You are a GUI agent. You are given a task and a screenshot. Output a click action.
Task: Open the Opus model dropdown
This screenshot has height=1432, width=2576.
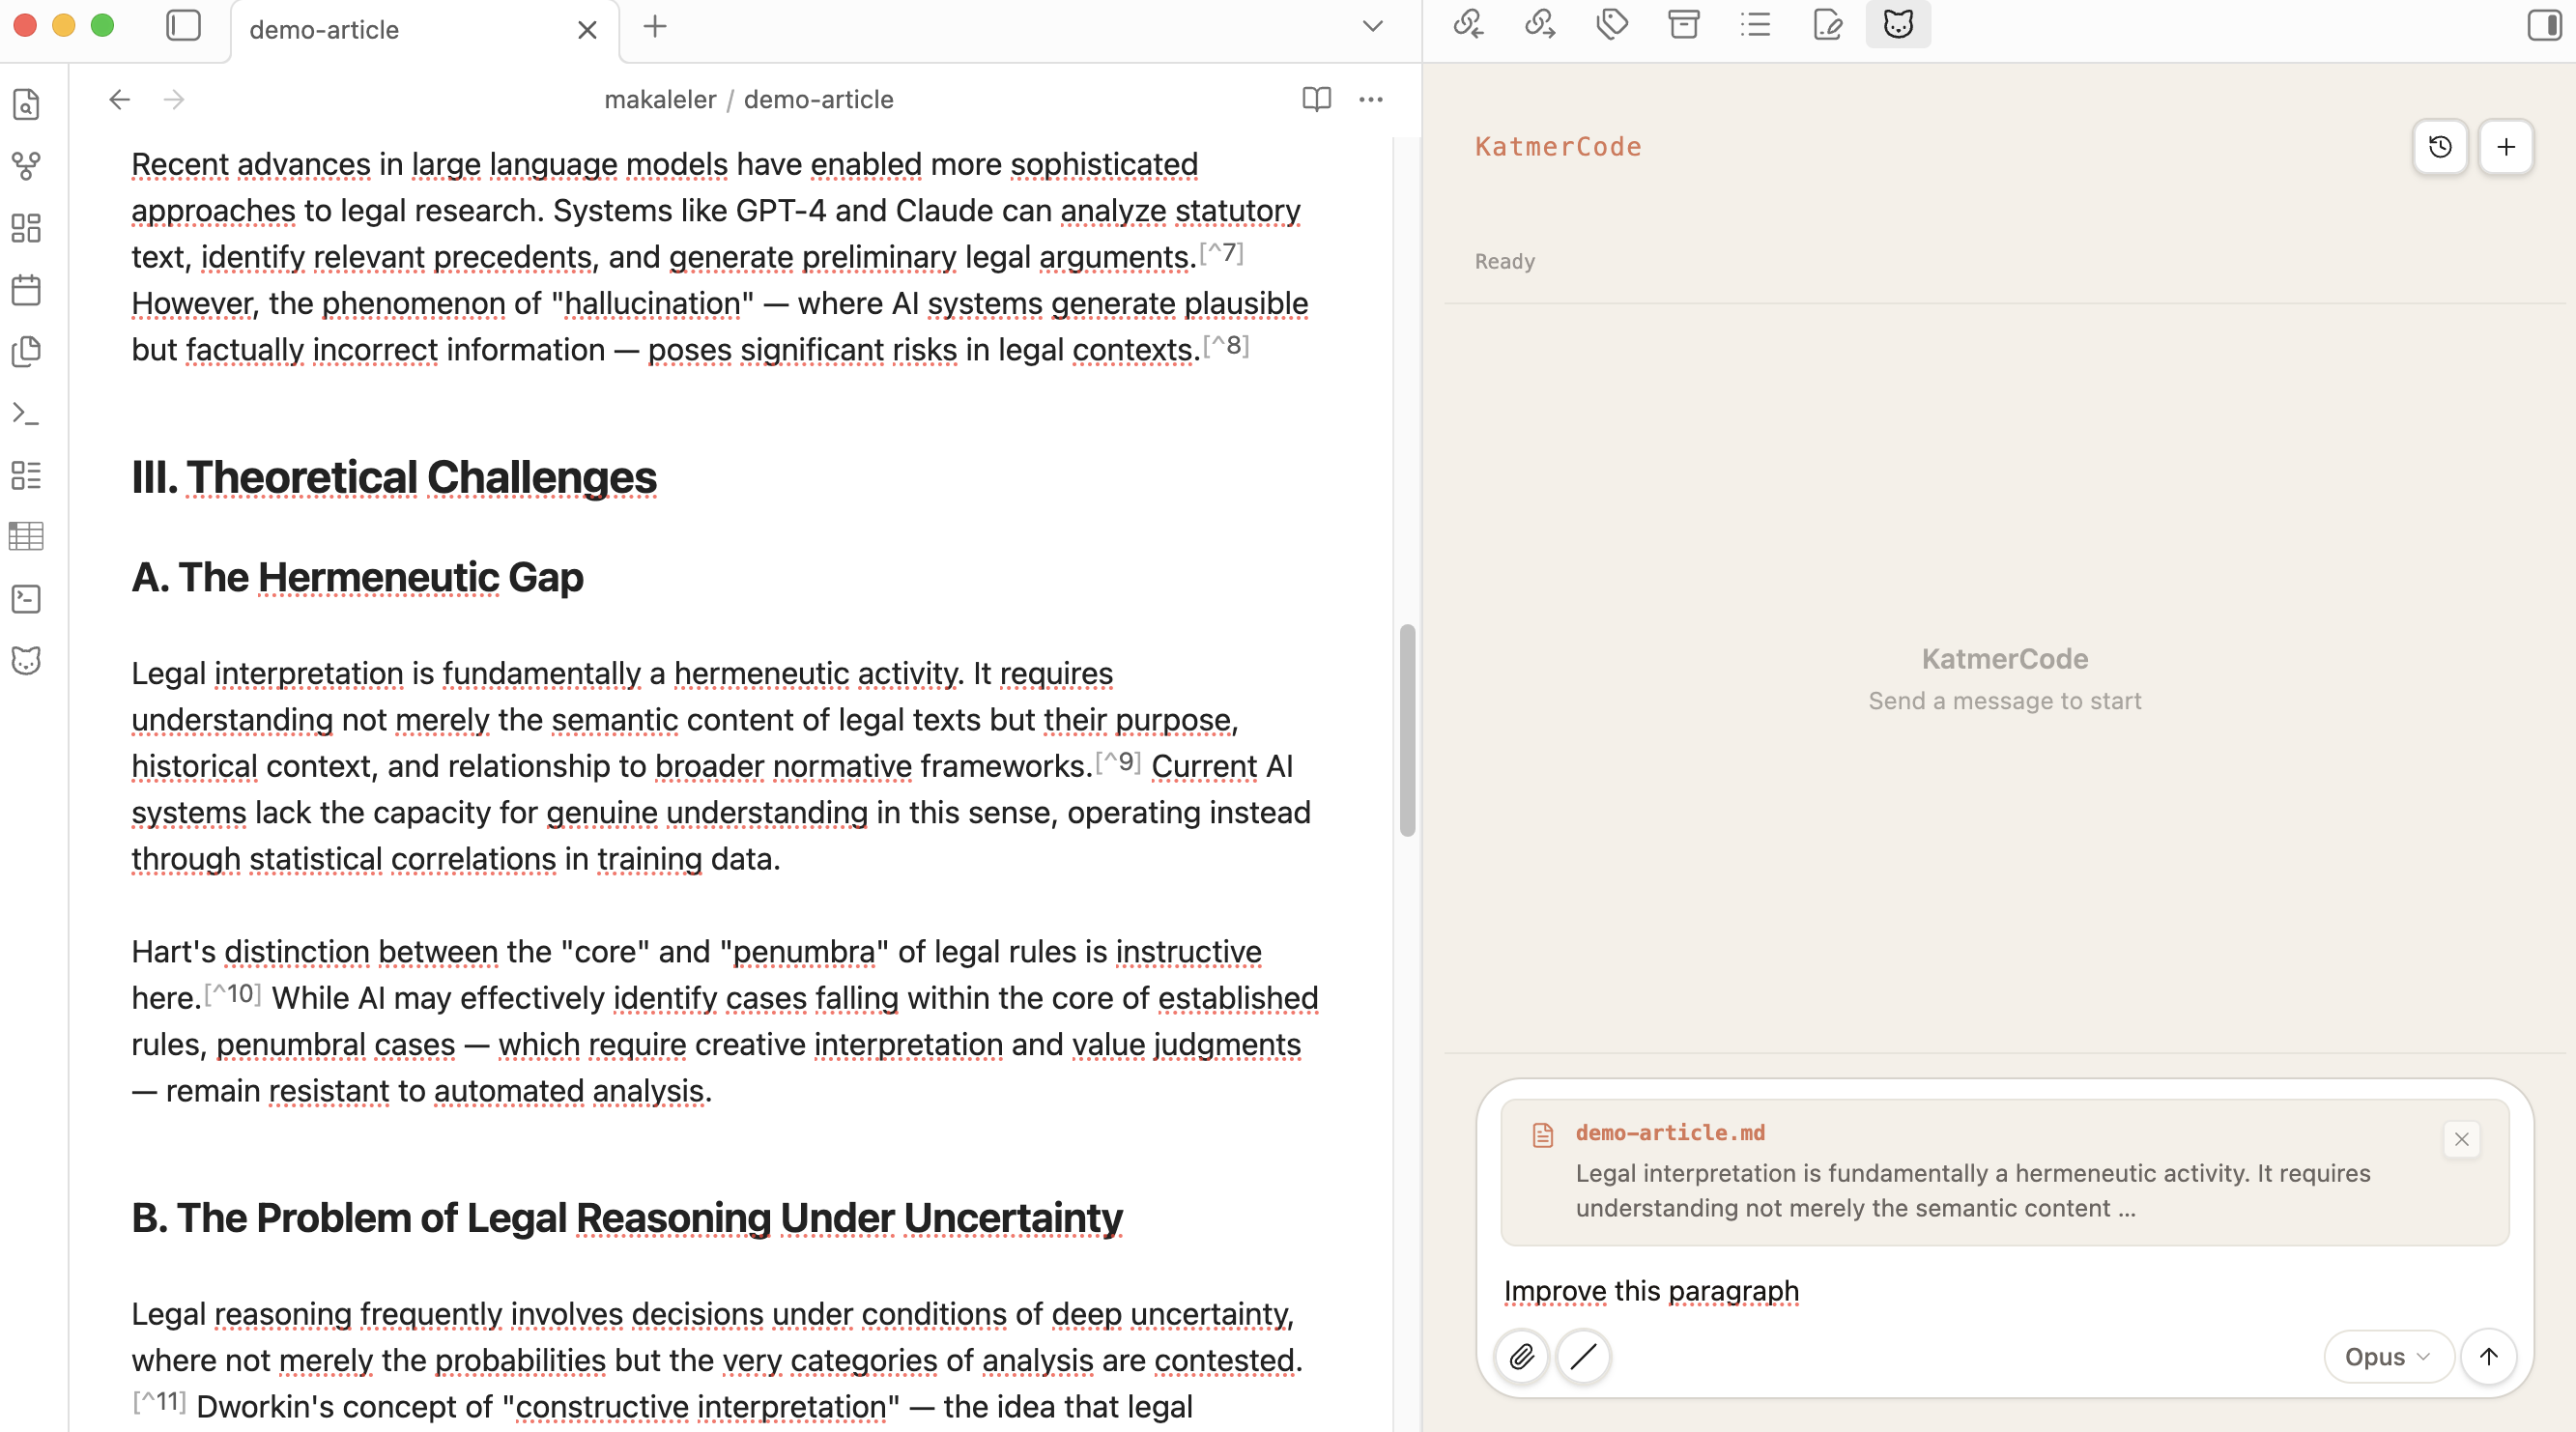(x=2387, y=1356)
